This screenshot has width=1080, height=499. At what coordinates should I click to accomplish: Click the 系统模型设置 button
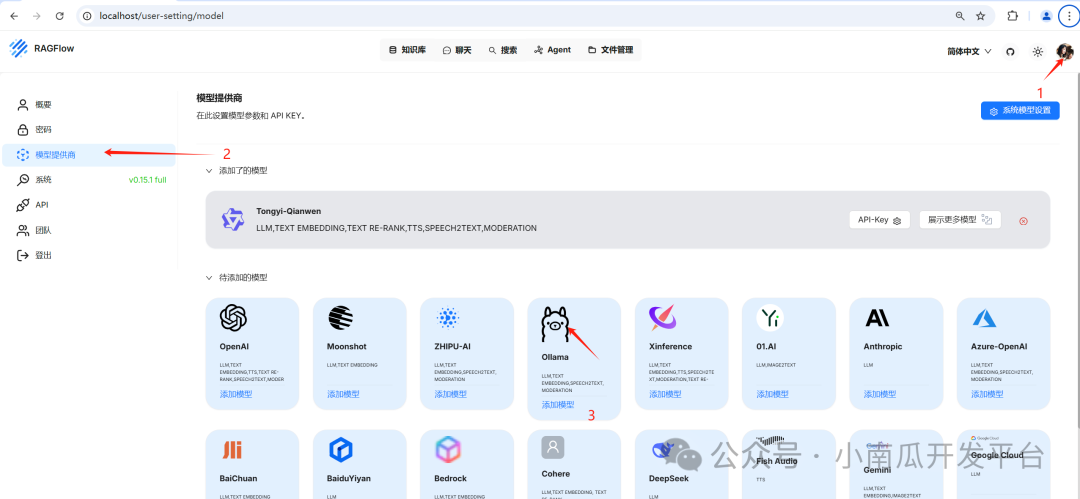click(1020, 110)
